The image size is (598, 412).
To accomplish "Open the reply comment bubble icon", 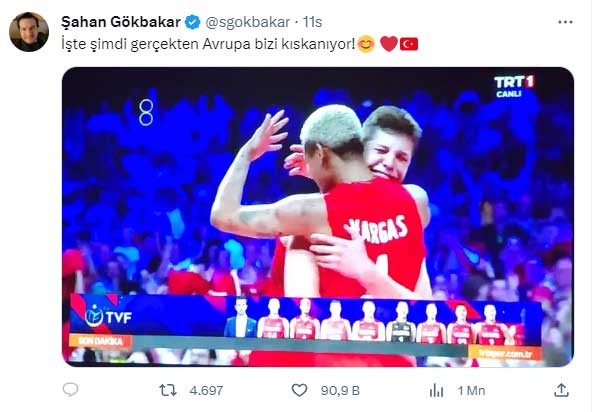I will (70, 389).
